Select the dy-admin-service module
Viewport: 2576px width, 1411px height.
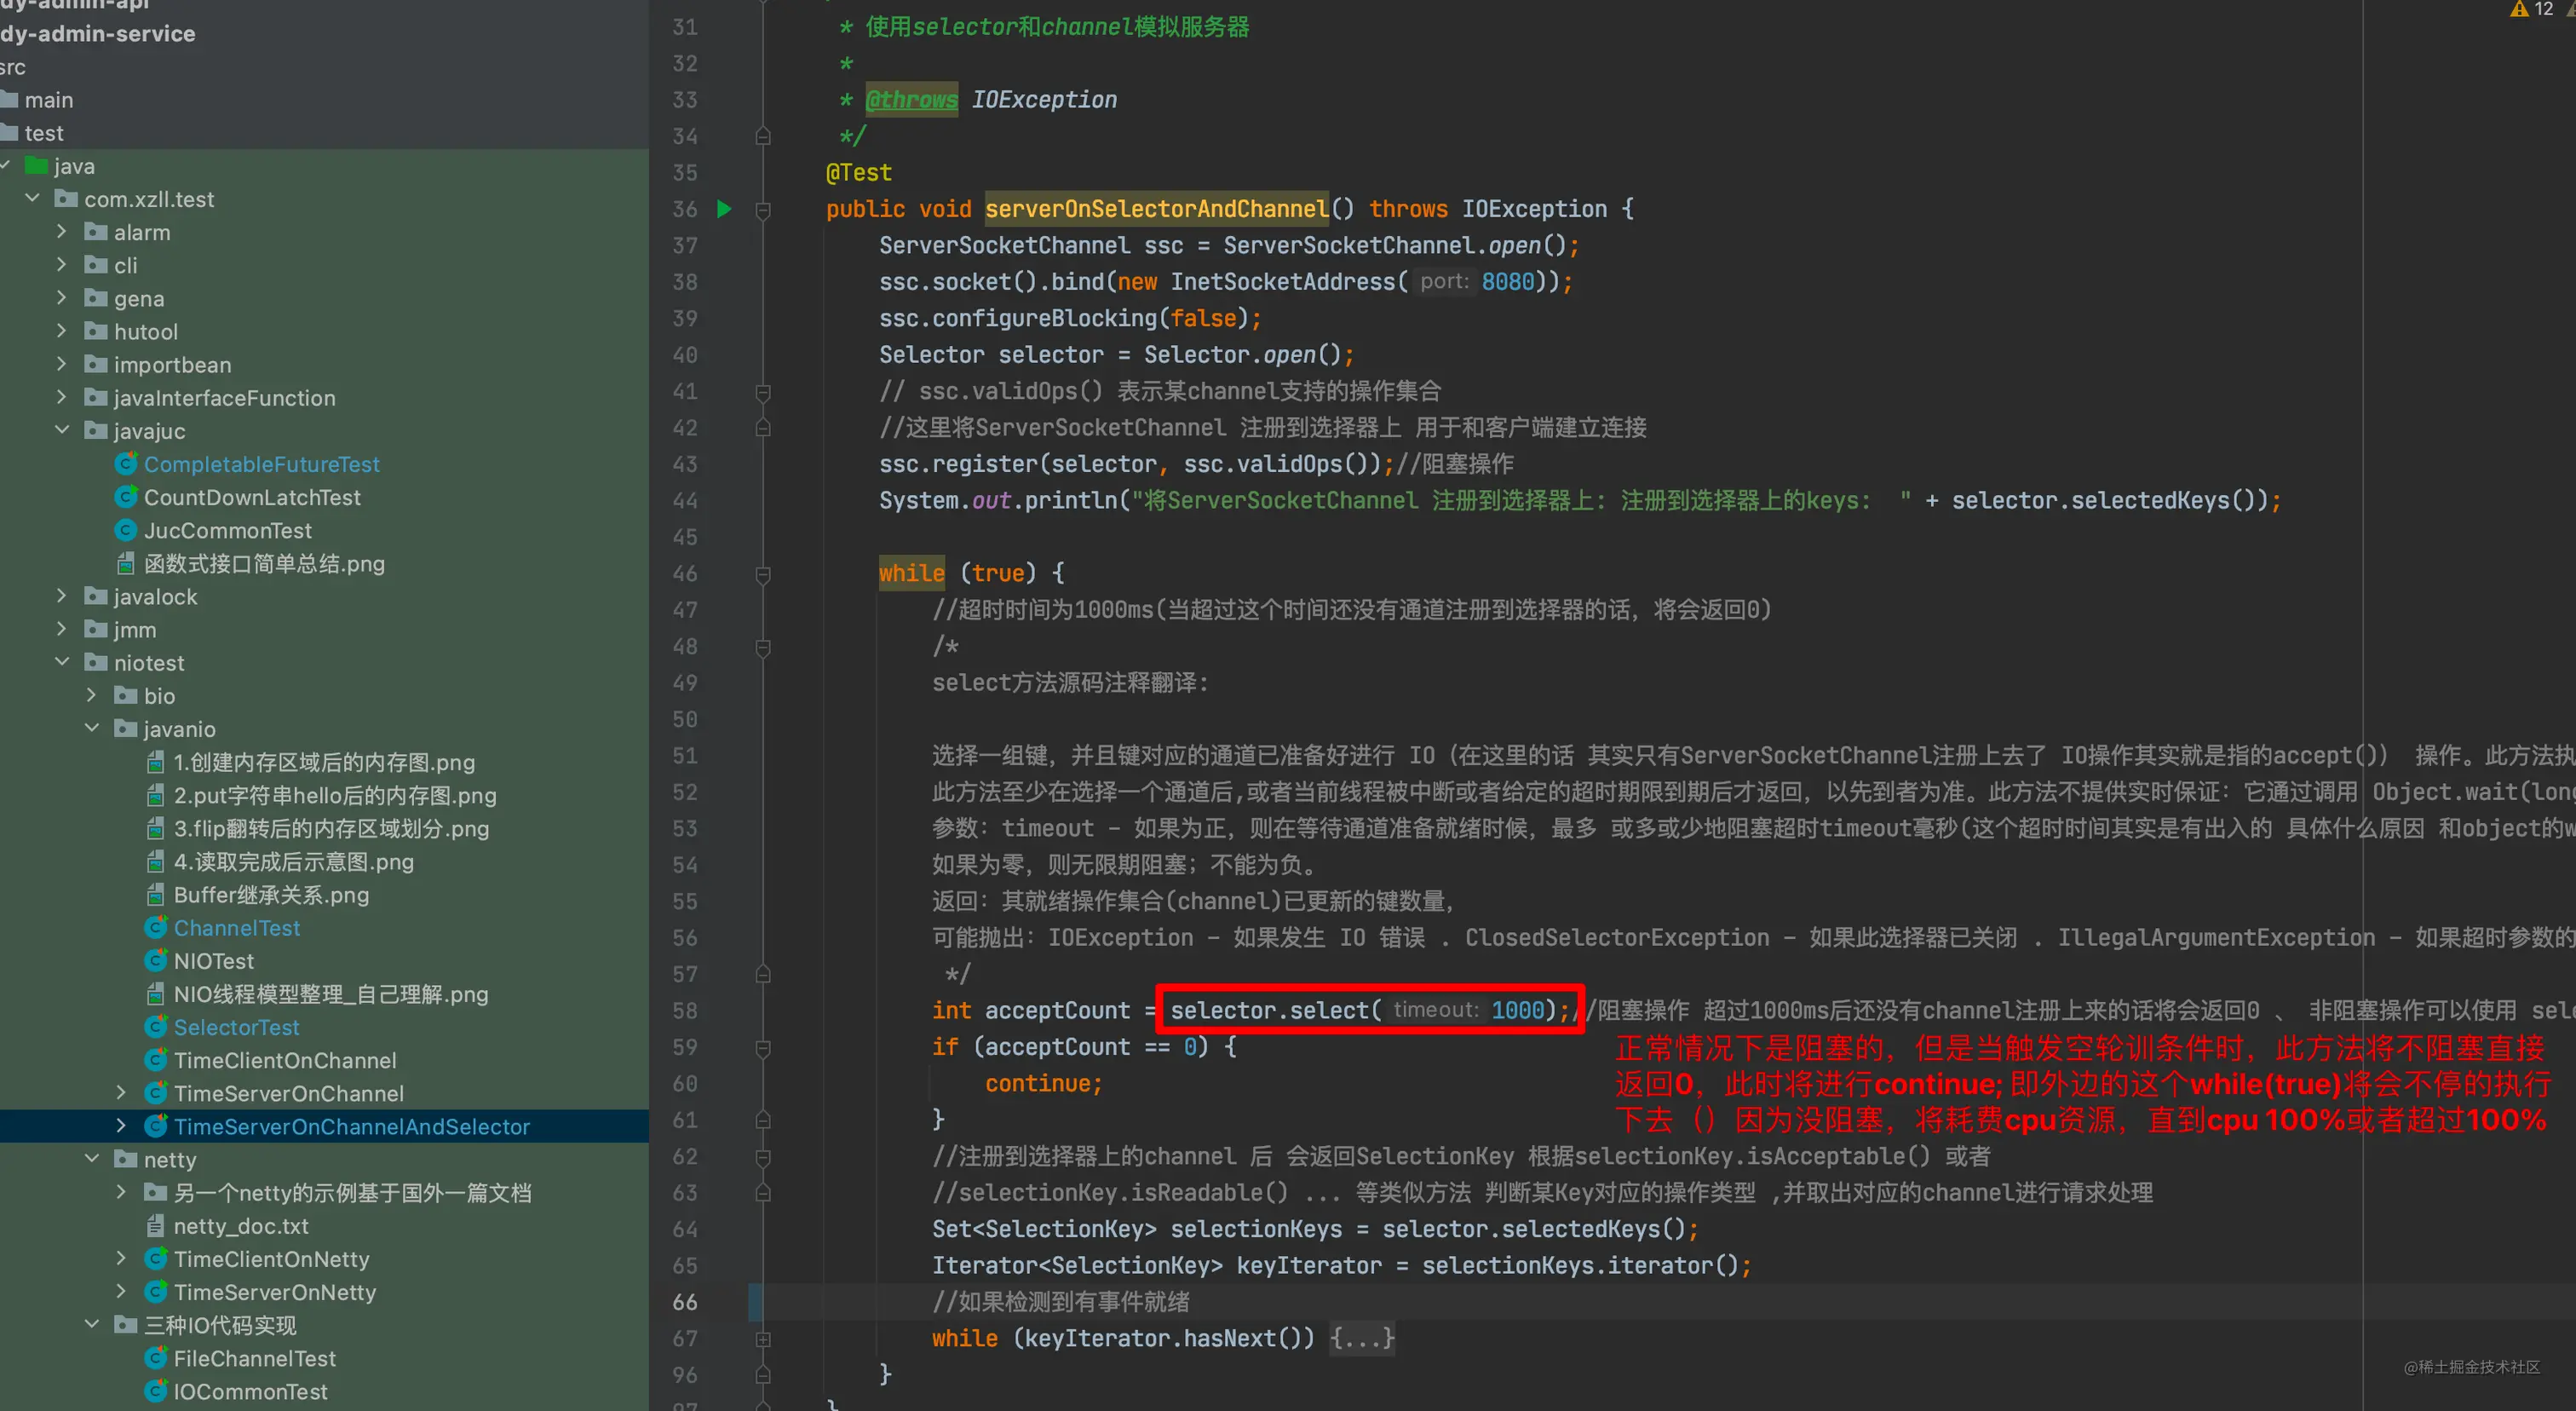[97, 33]
